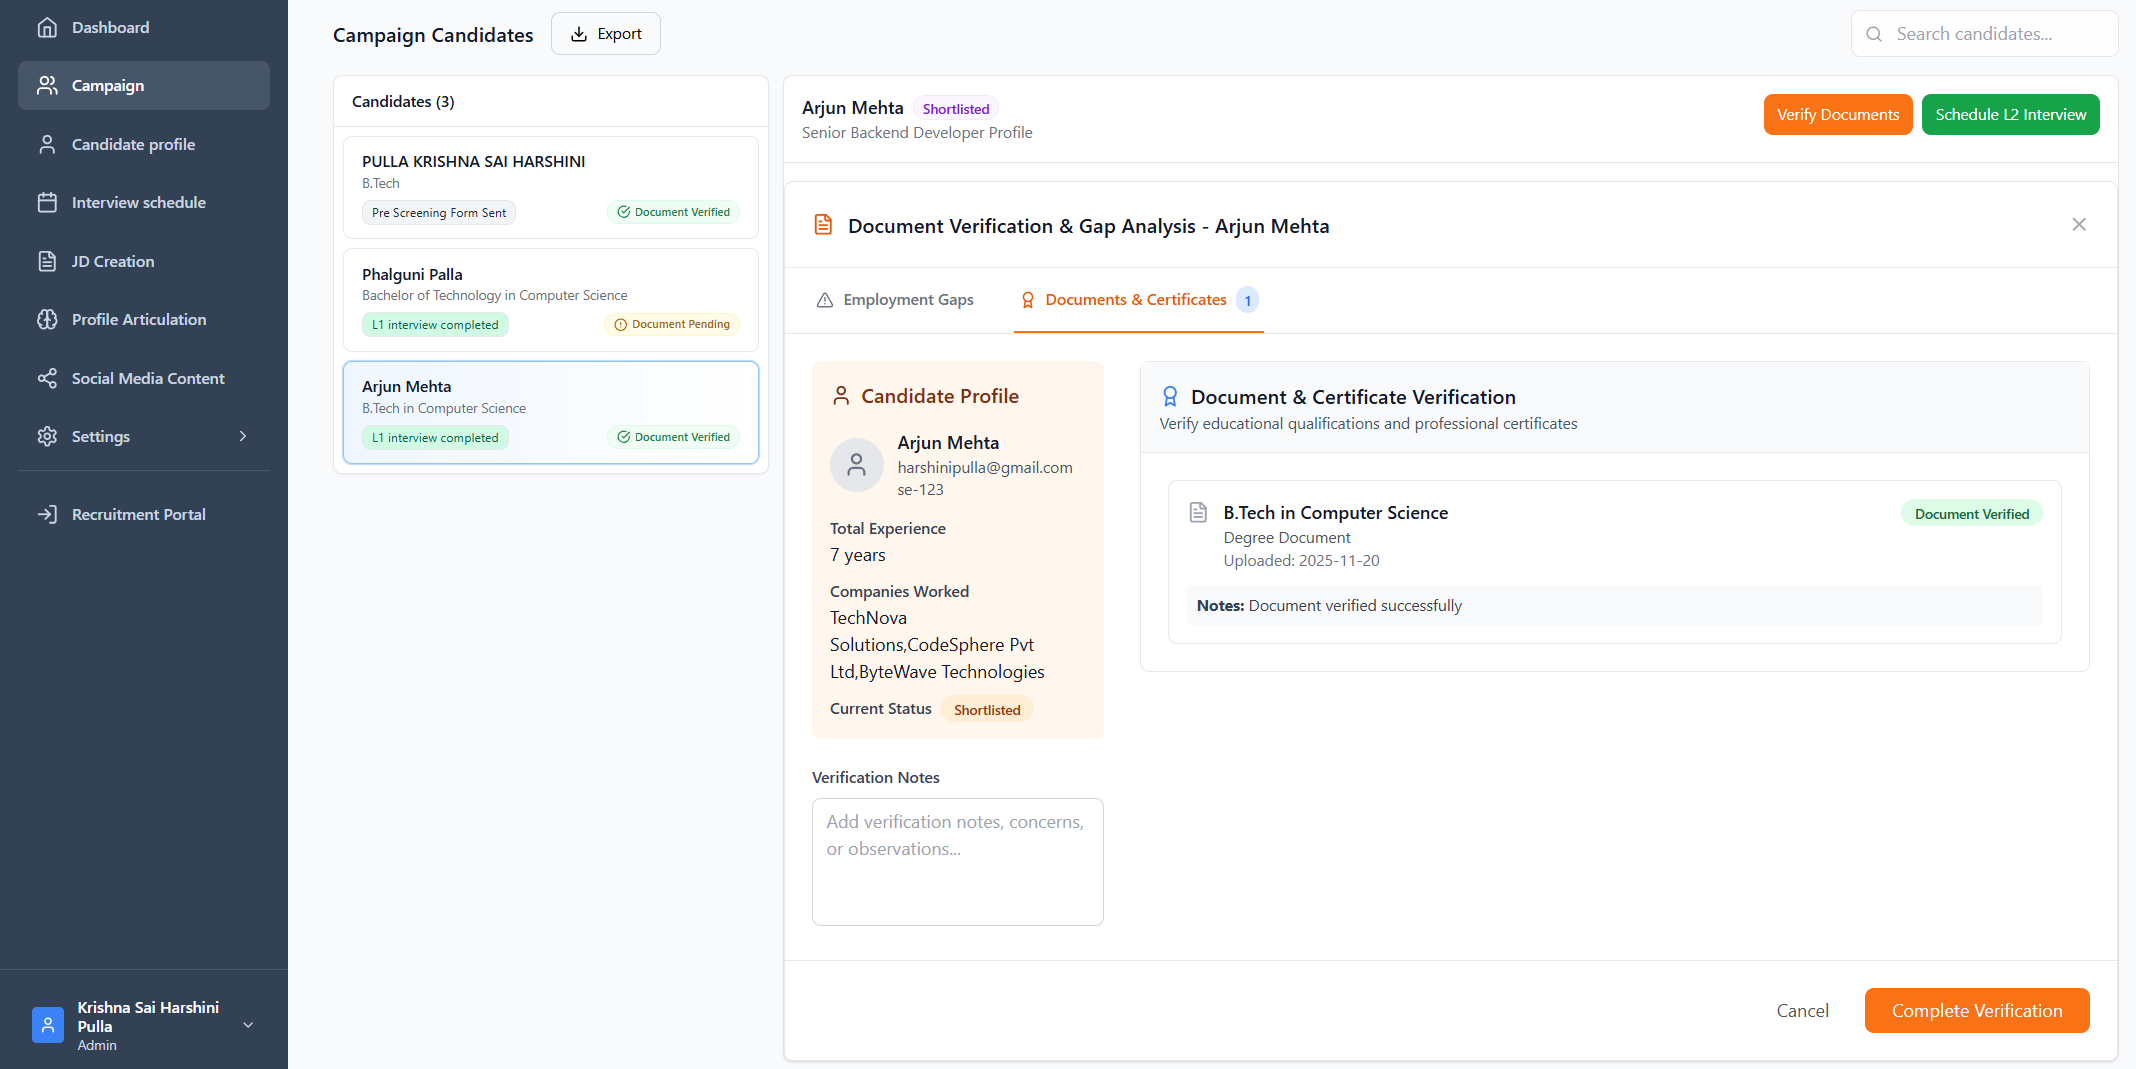The height and width of the screenshot is (1069, 2136).
Task: Click Schedule L2 Interview button
Action: click(x=2010, y=114)
